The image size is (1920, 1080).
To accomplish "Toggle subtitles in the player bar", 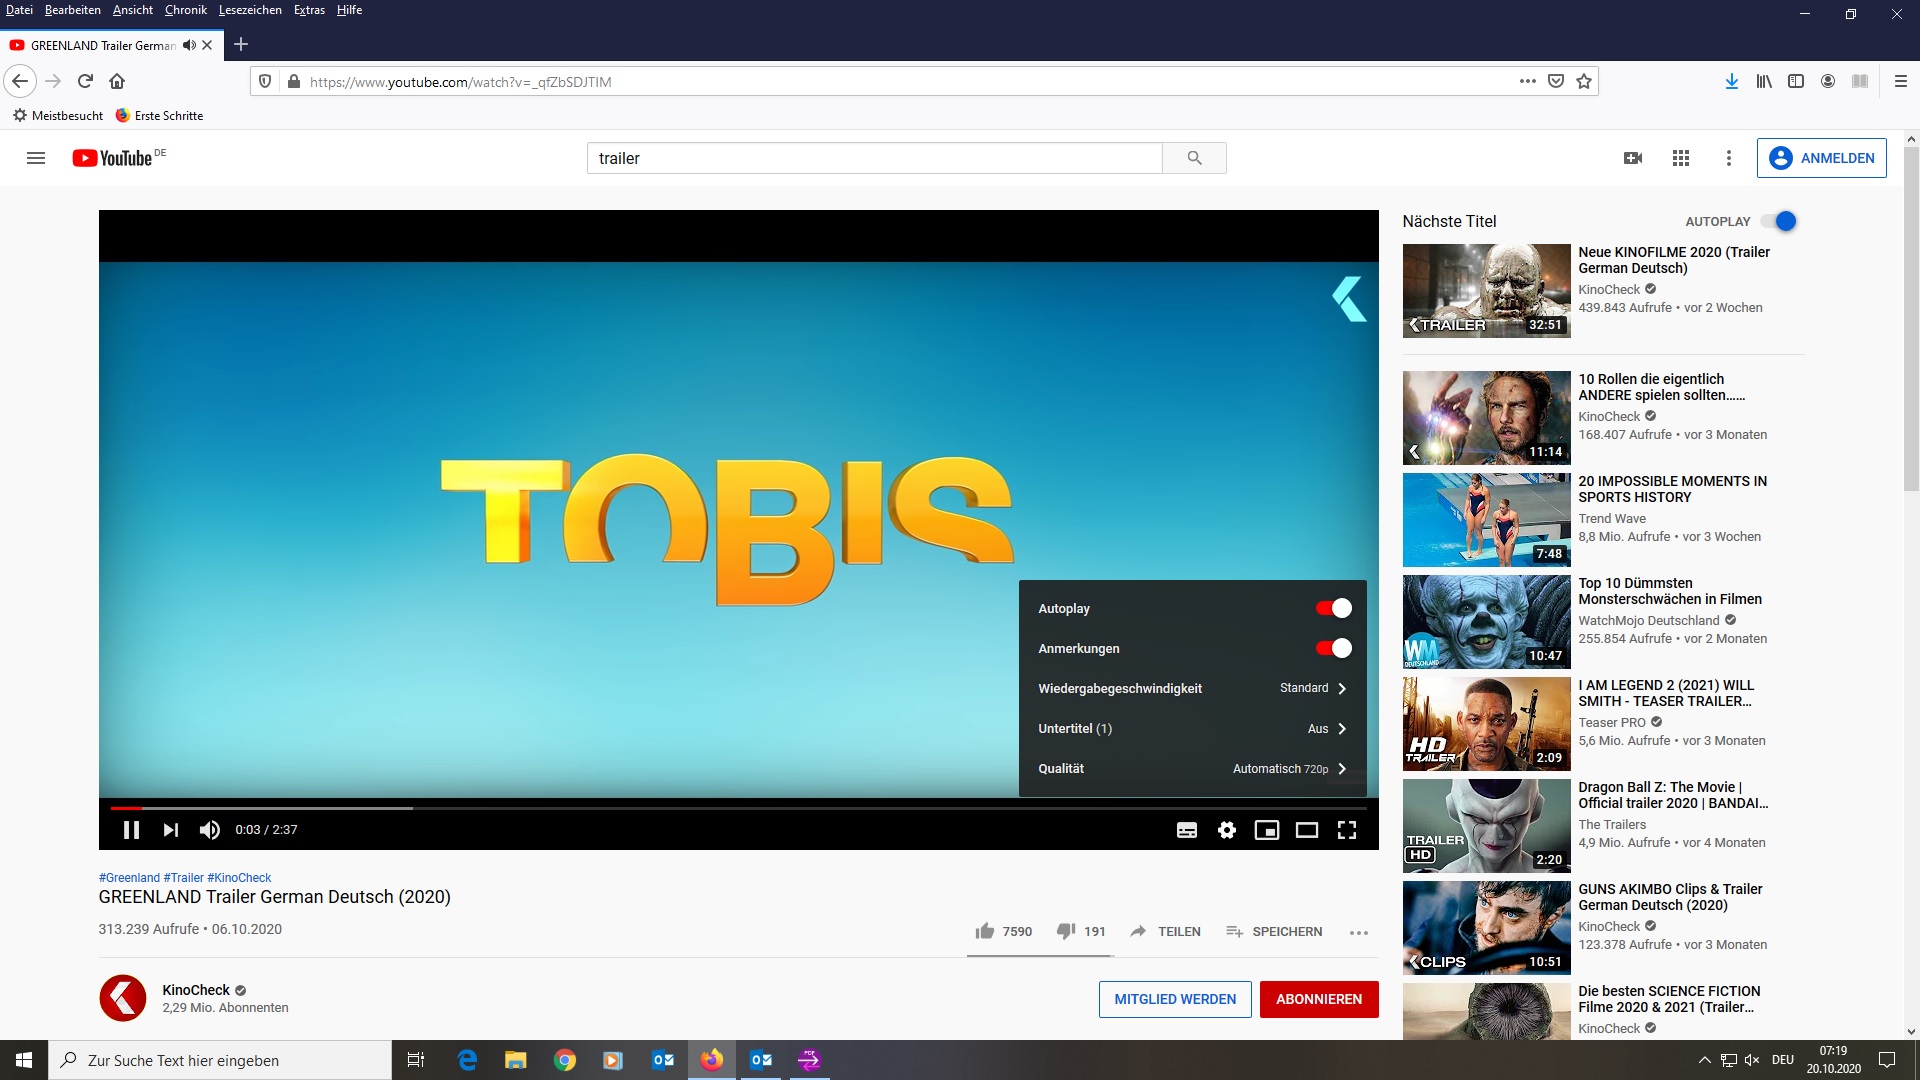I will 1187,830.
